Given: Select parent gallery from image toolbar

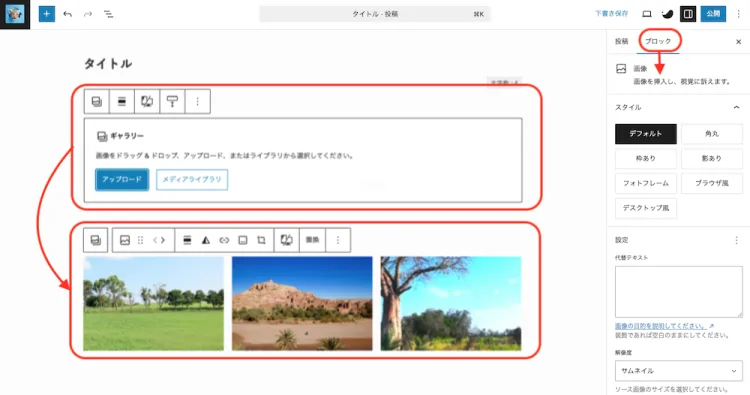Looking at the screenshot, I should (96, 240).
